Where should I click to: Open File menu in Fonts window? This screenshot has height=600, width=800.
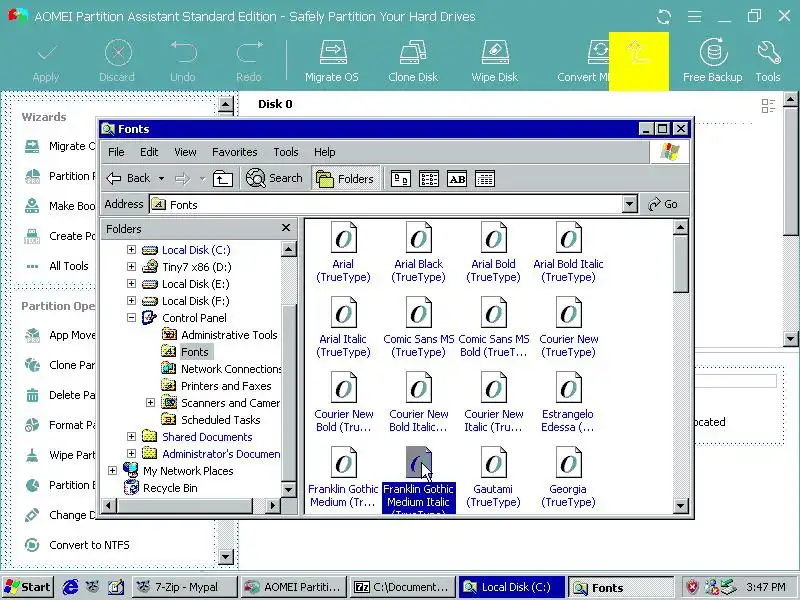coord(116,152)
